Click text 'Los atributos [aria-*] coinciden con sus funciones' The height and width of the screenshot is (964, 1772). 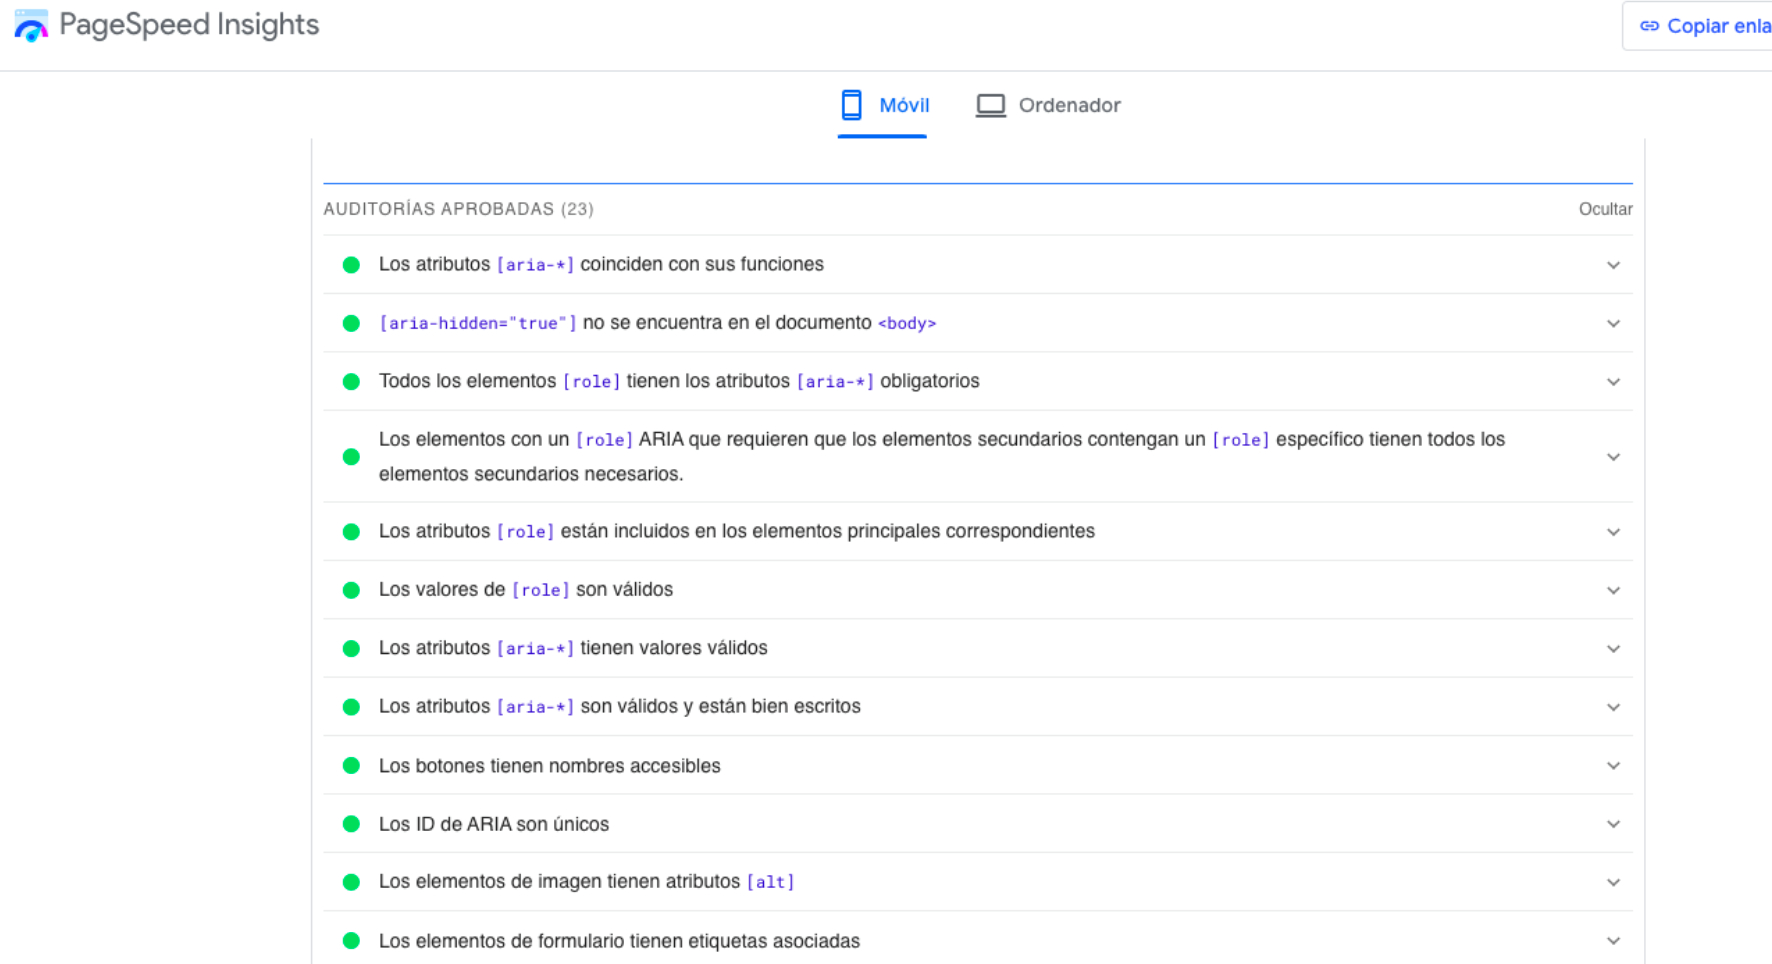[601, 264]
